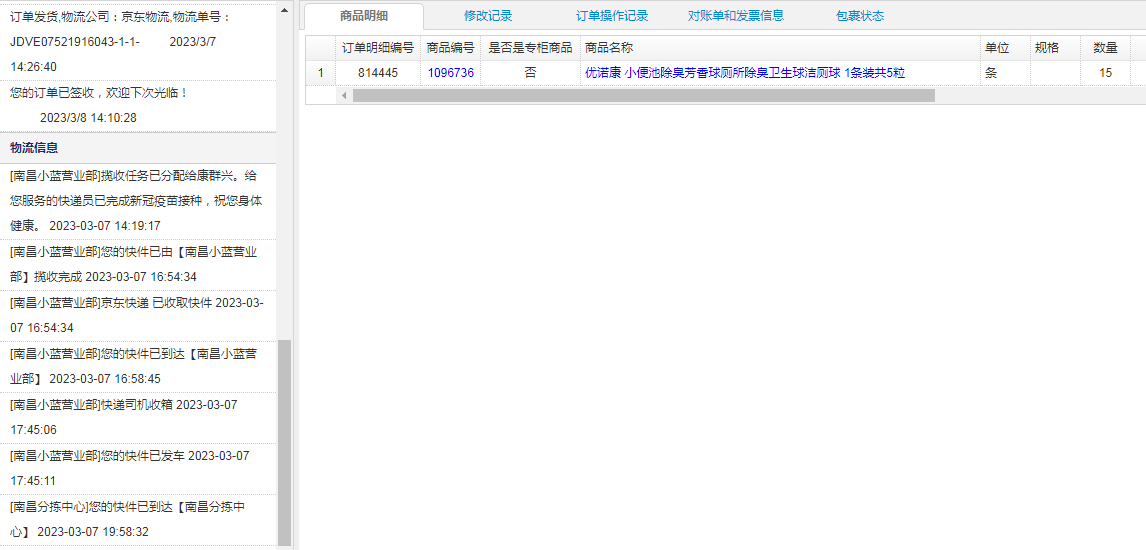1146x550 pixels.
Task: Open product name link 优诺康 小便池除臭芳香球
Action: pos(745,72)
